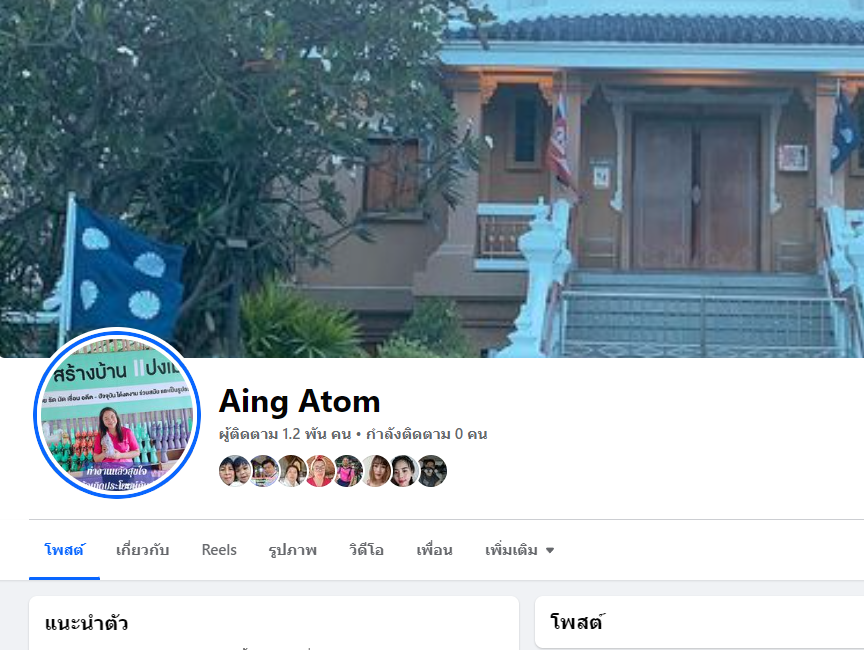
Task: Go to the รูปภาพ tab
Action: click(293, 550)
